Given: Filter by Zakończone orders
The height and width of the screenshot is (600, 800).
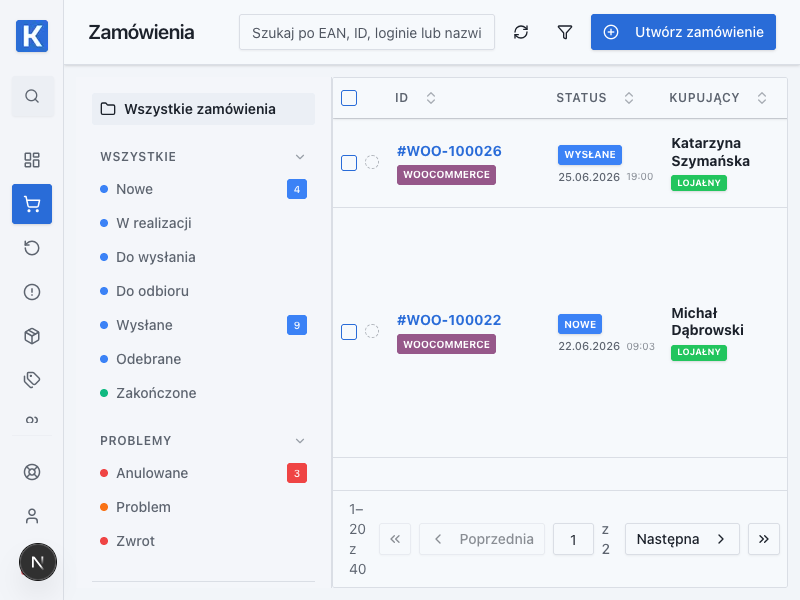Looking at the screenshot, I should point(204,393).
